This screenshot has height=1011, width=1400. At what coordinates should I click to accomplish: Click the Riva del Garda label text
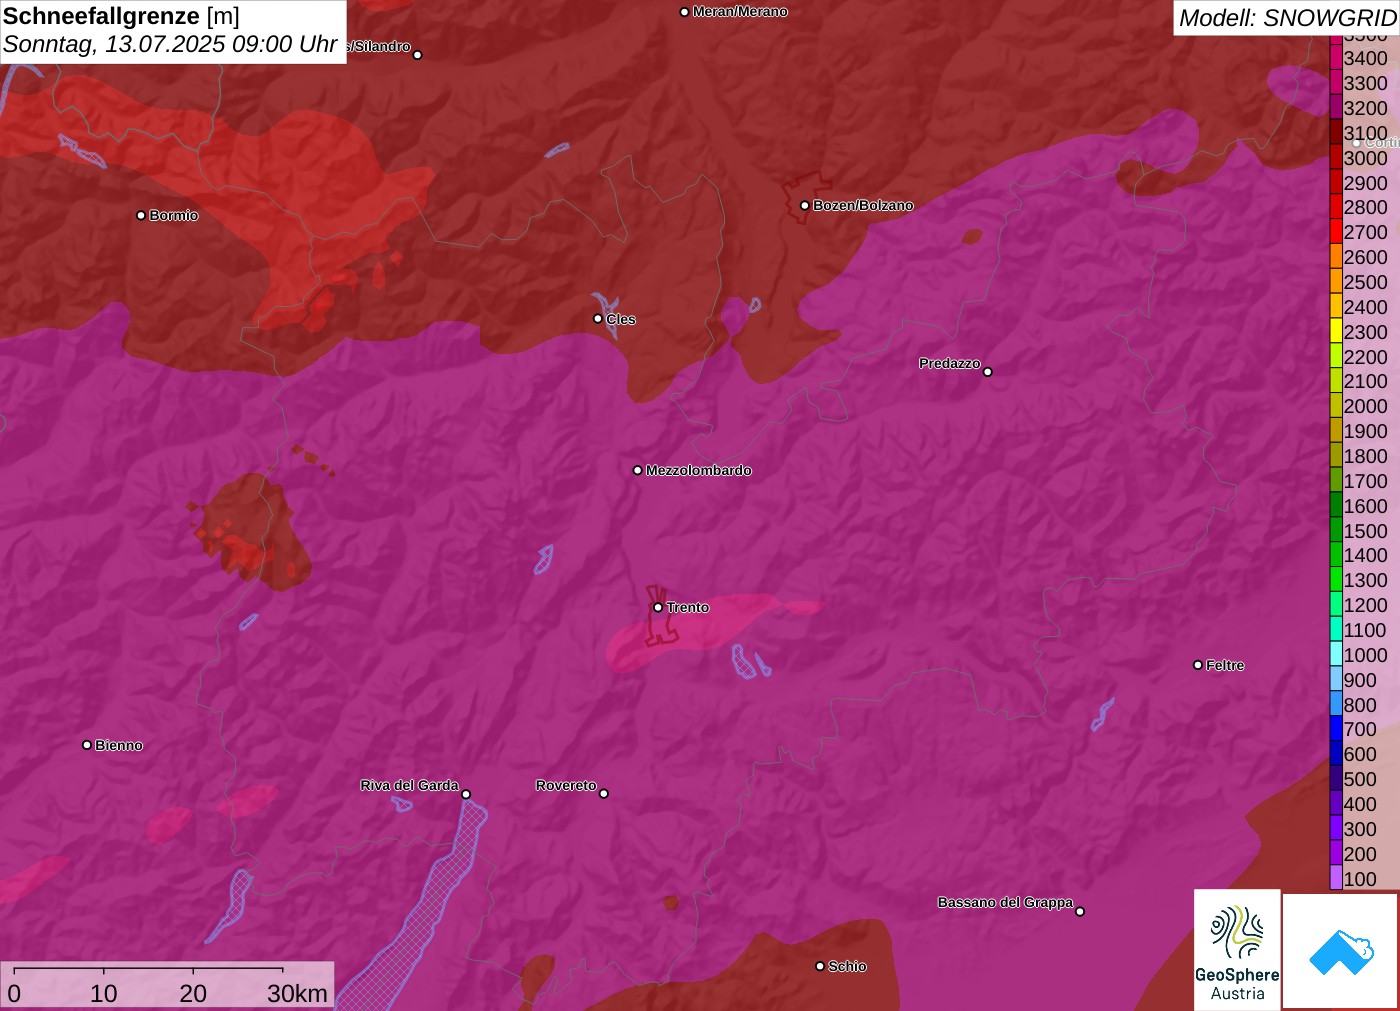(x=409, y=785)
